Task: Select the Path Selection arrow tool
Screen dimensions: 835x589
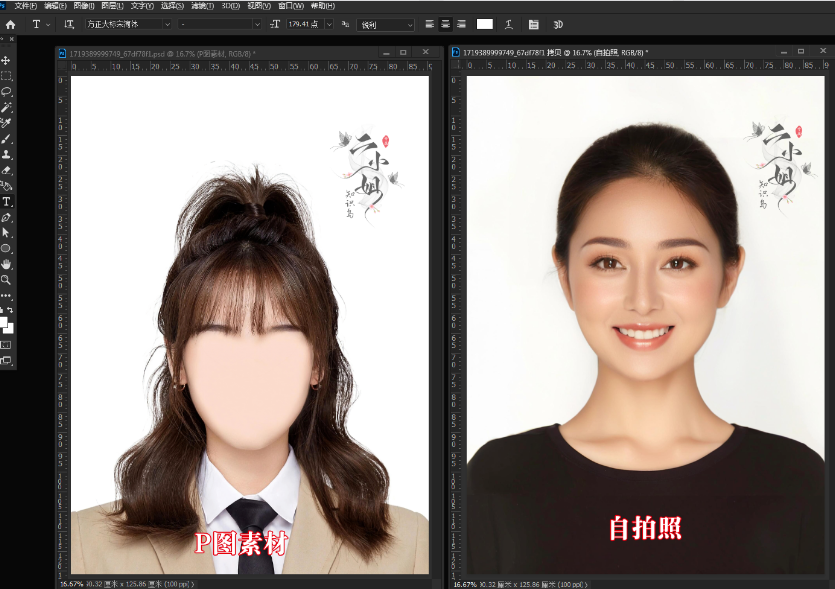Action: click(6, 233)
